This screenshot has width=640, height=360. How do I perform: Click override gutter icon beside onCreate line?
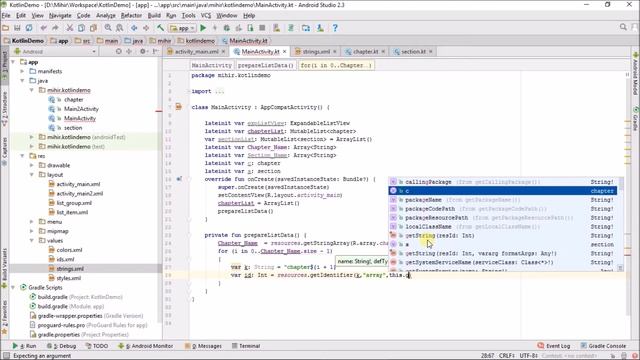(x=179, y=179)
